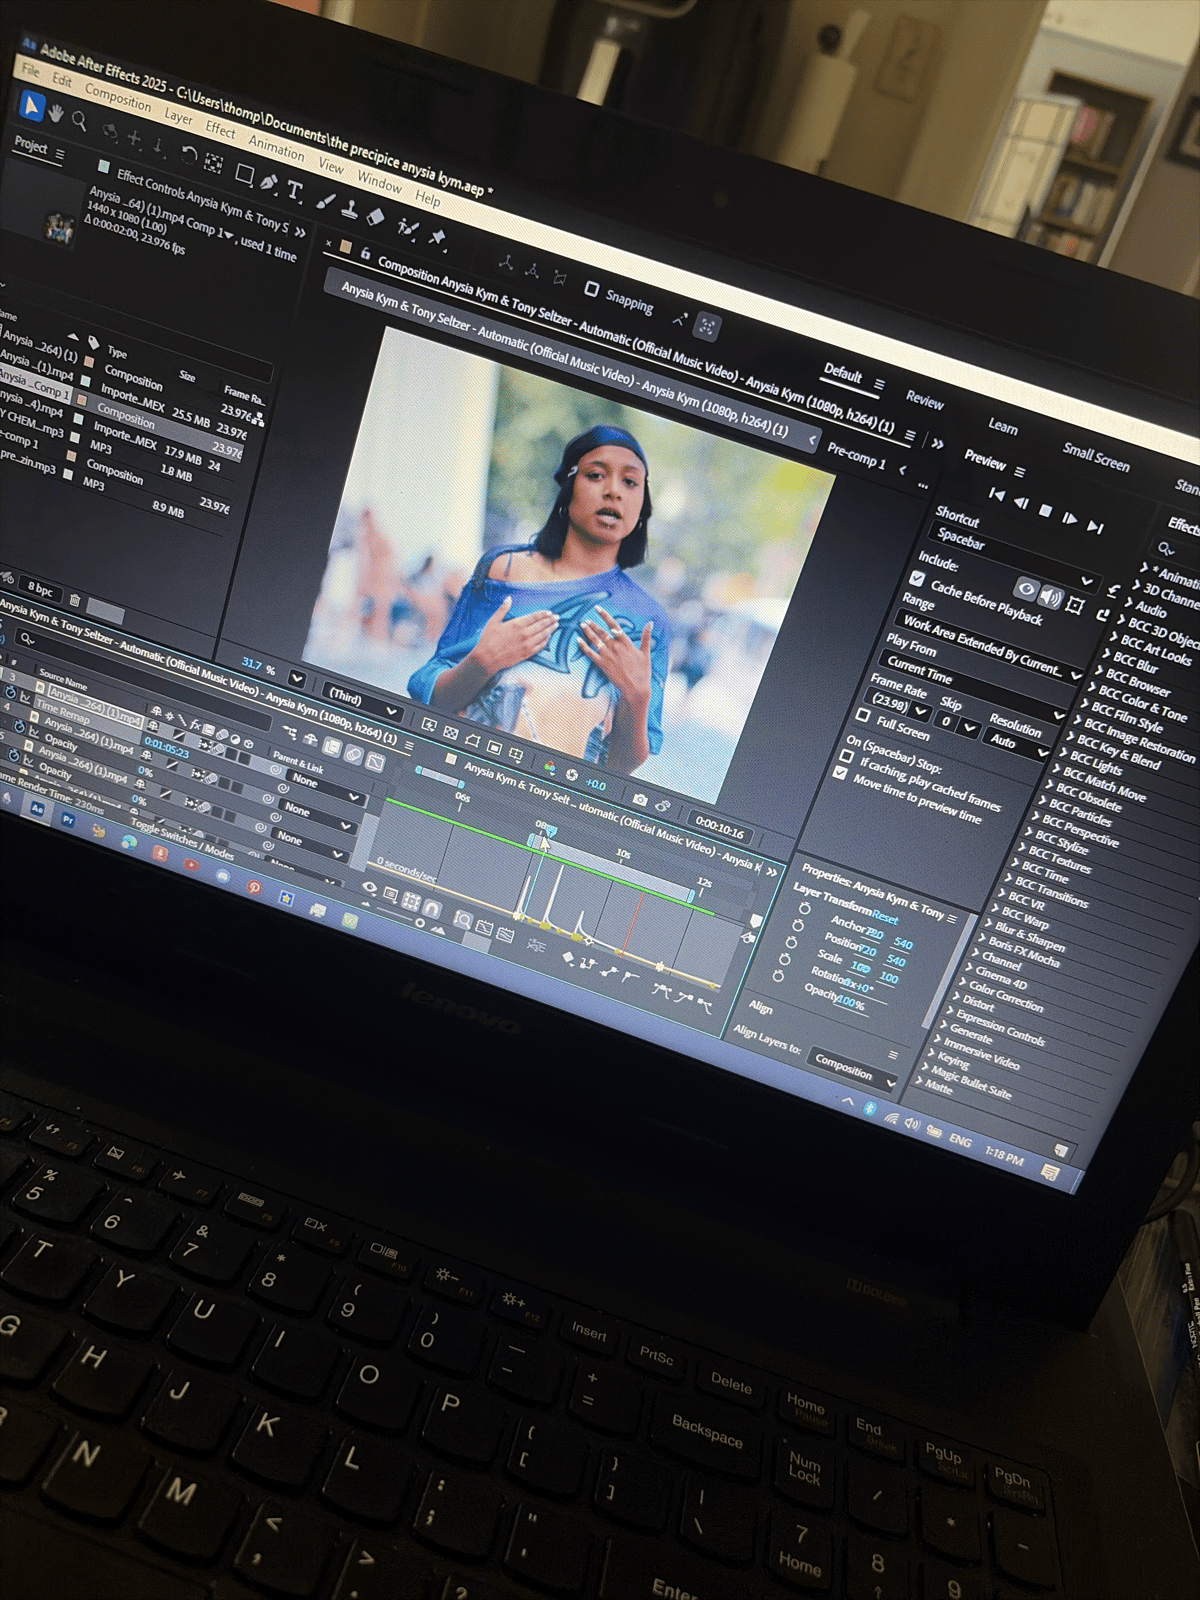Enable the Snapping checkbox
Image resolution: width=1200 pixels, height=1600 pixels.
[x=591, y=289]
